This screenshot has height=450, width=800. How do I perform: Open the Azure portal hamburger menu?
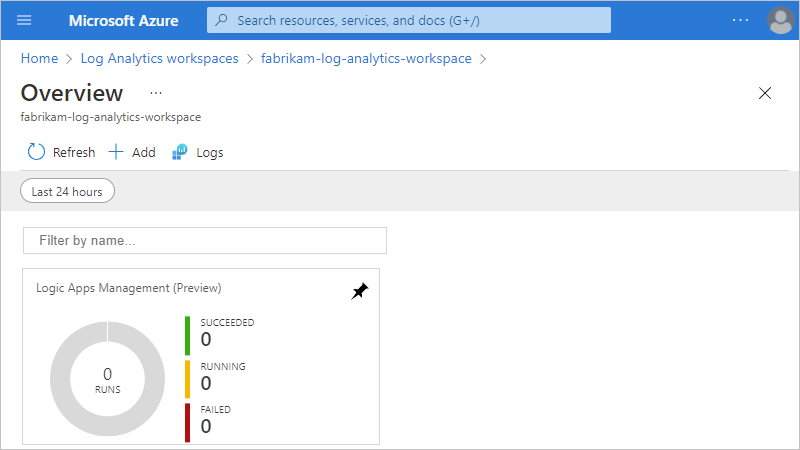coord(24,20)
